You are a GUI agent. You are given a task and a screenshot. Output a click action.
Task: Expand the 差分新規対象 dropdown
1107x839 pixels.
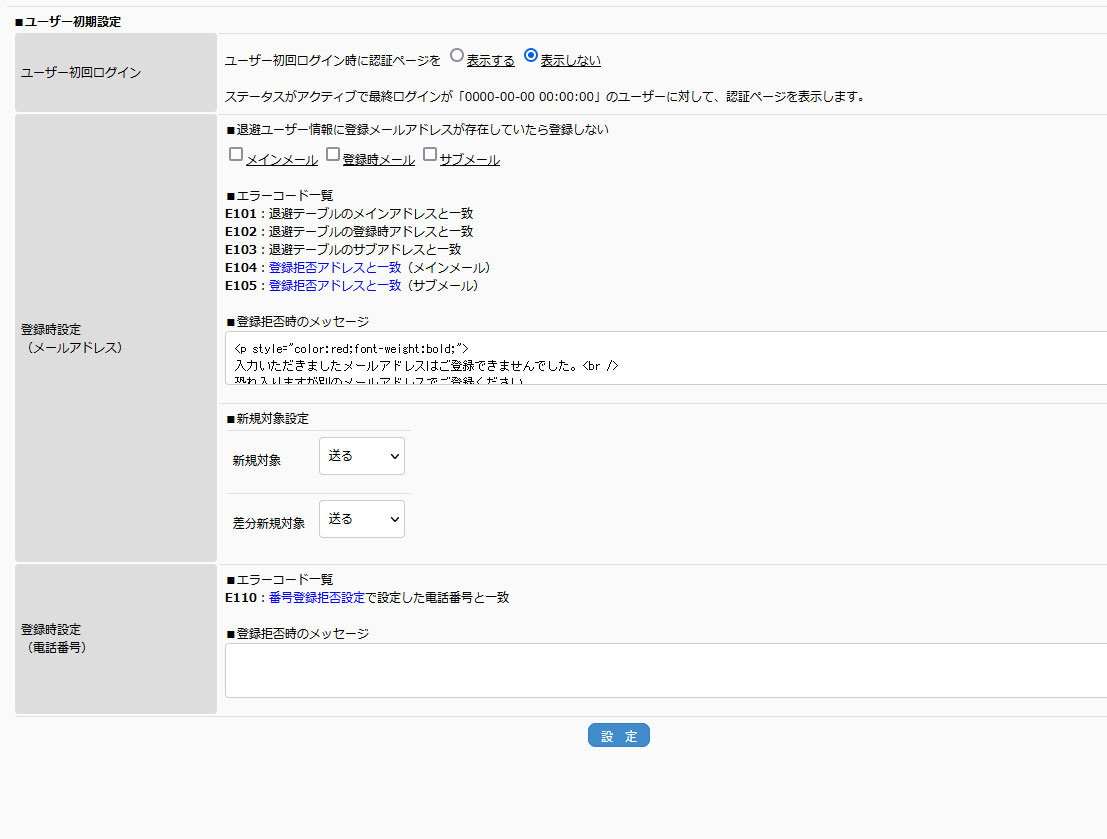click(362, 519)
